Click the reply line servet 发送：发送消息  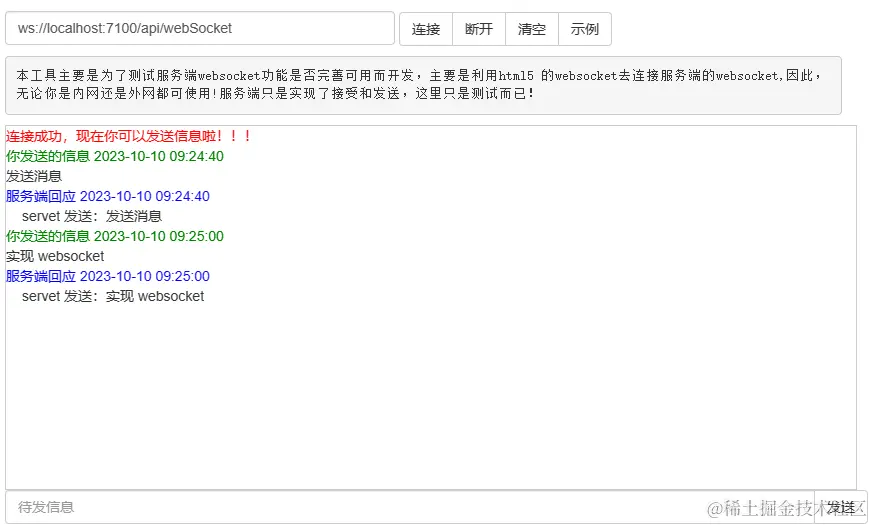tap(92, 217)
